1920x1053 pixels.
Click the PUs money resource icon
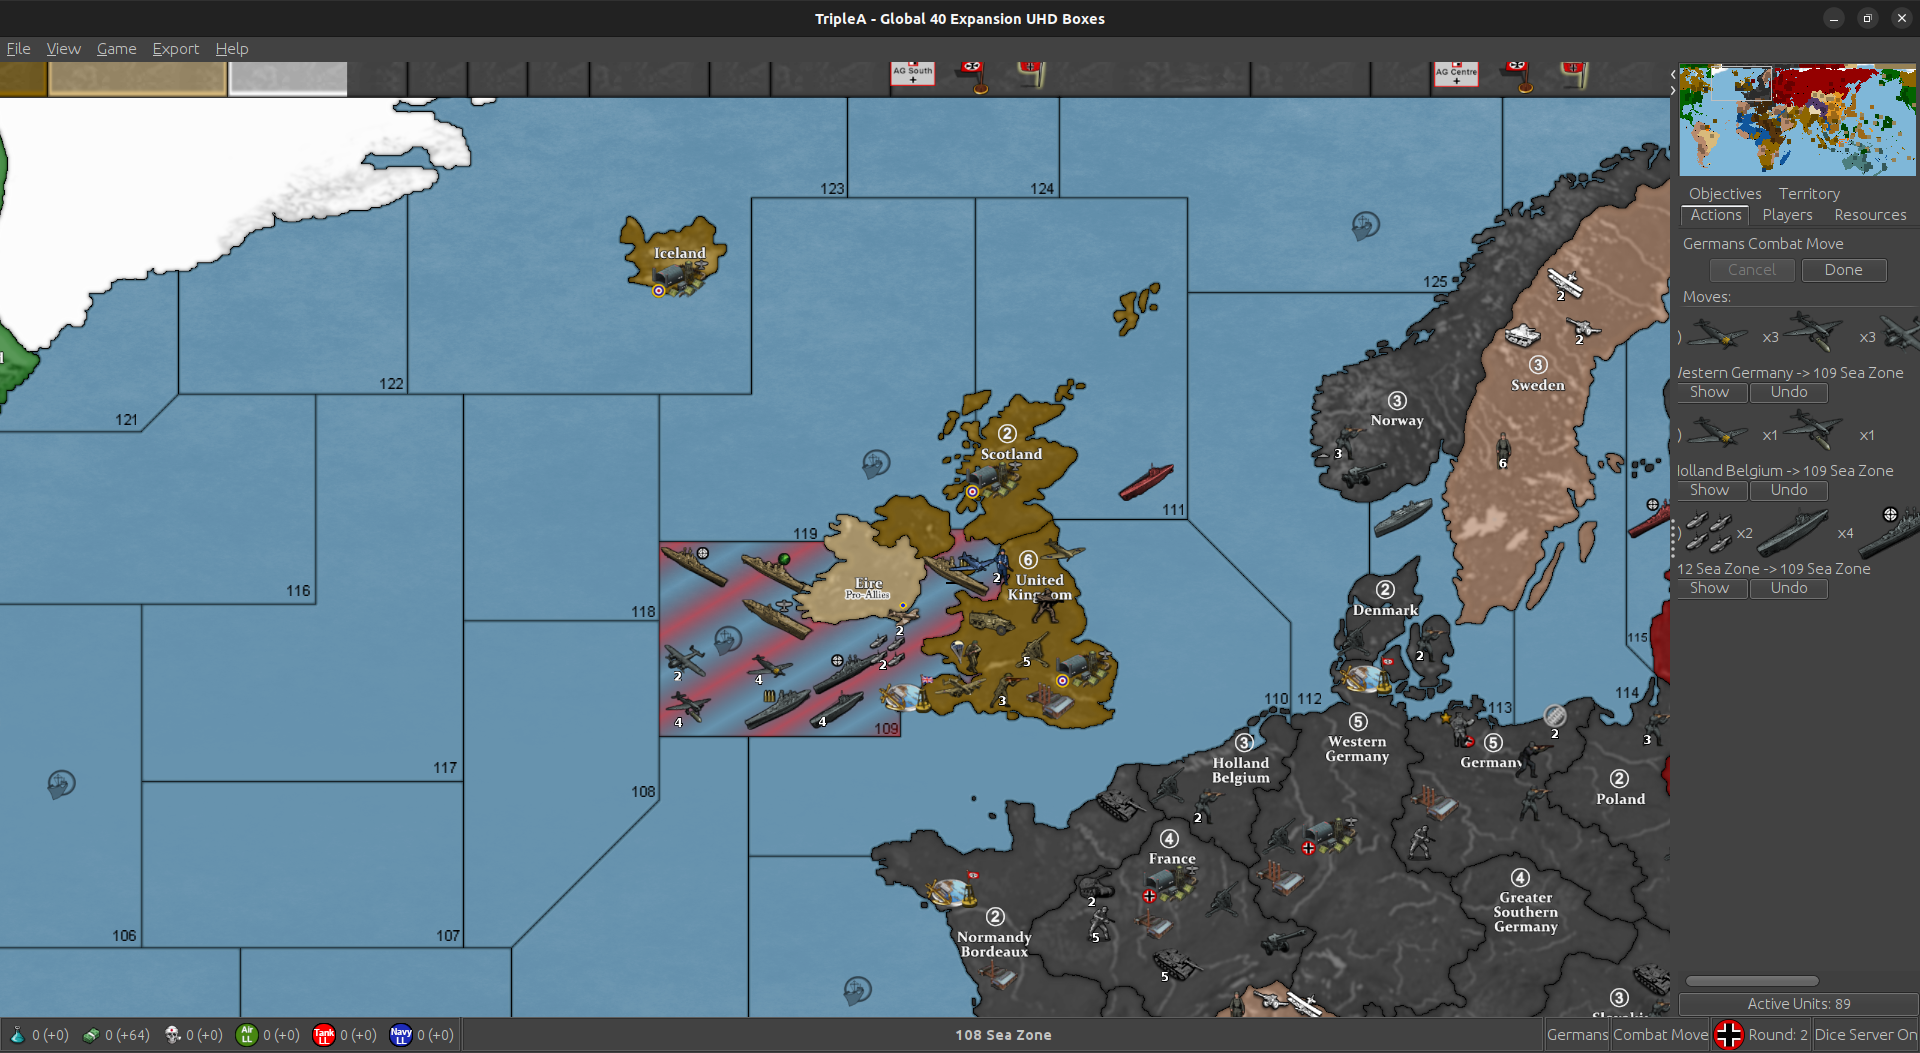point(91,1035)
